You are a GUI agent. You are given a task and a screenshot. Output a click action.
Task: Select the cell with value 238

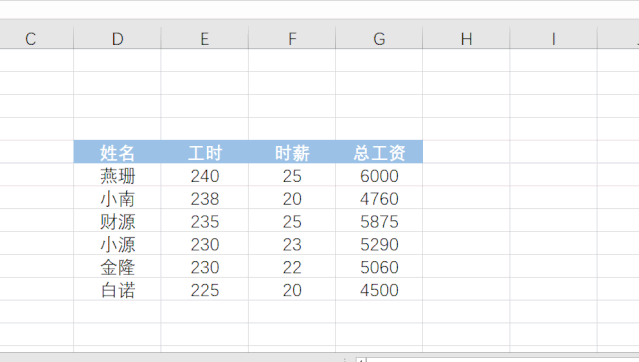pos(205,198)
